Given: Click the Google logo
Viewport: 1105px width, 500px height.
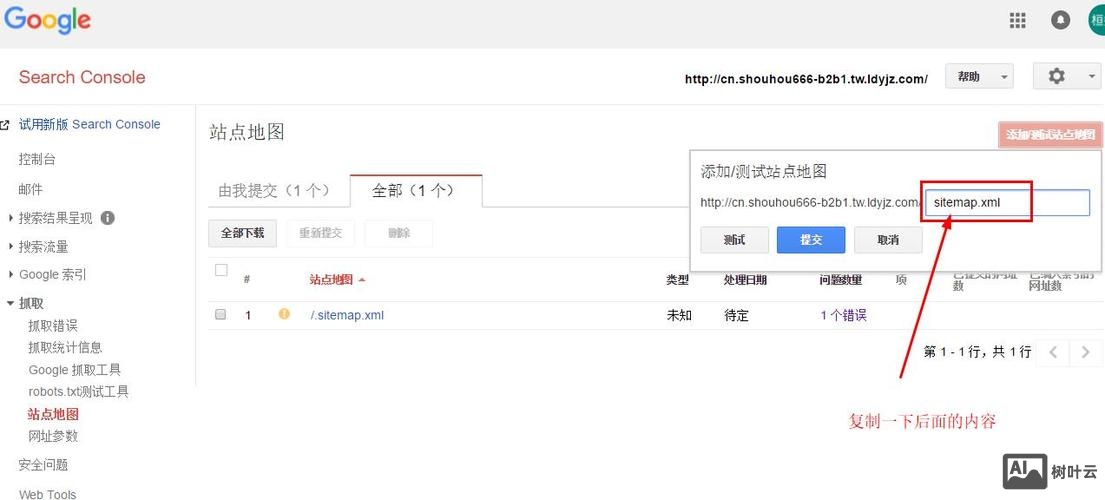Looking at the screenshot, I should (x=47, y=20).
